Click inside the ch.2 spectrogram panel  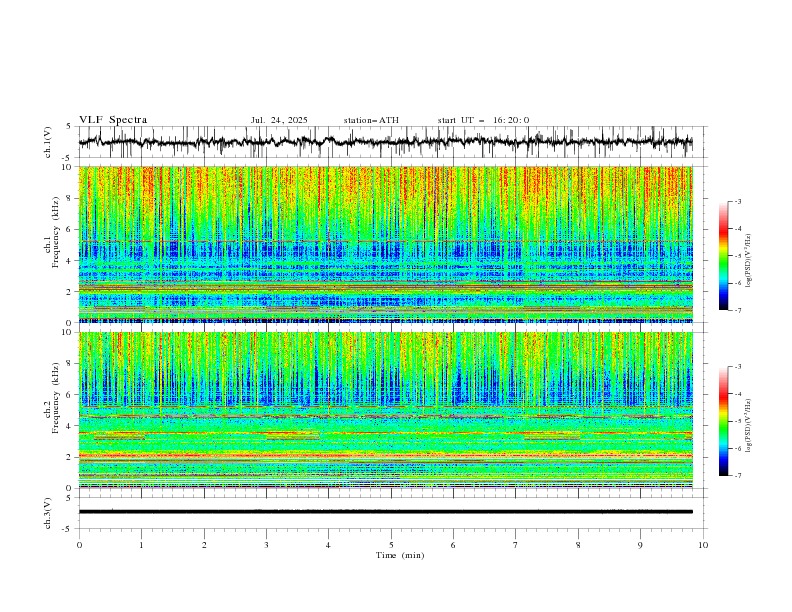385,410
